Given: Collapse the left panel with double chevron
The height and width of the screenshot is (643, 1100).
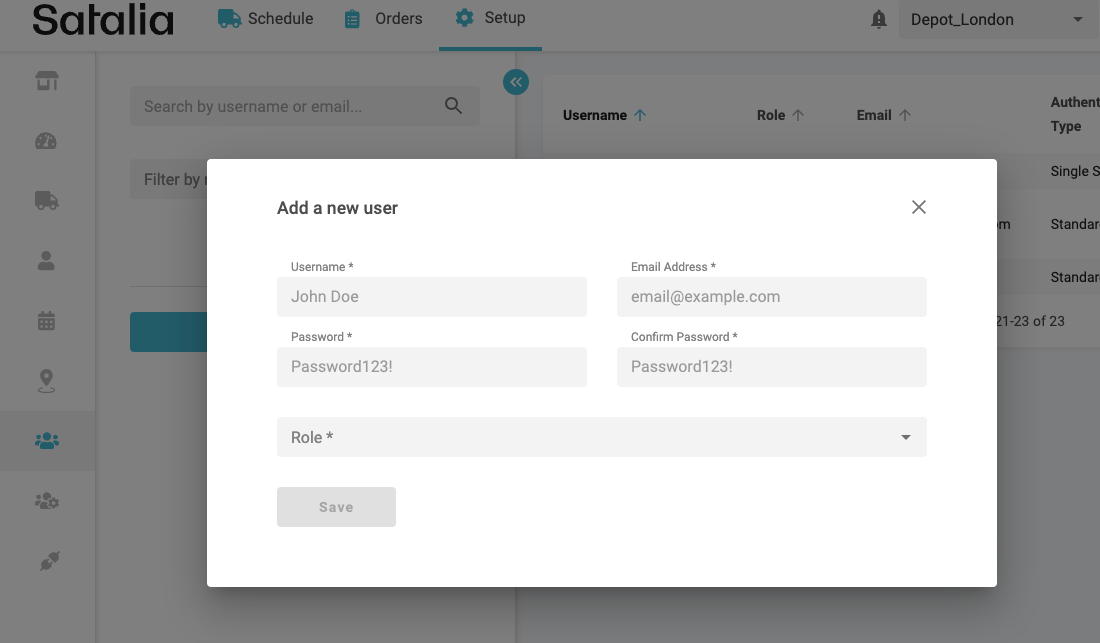Looking at the screenshot, I should 516,82.
